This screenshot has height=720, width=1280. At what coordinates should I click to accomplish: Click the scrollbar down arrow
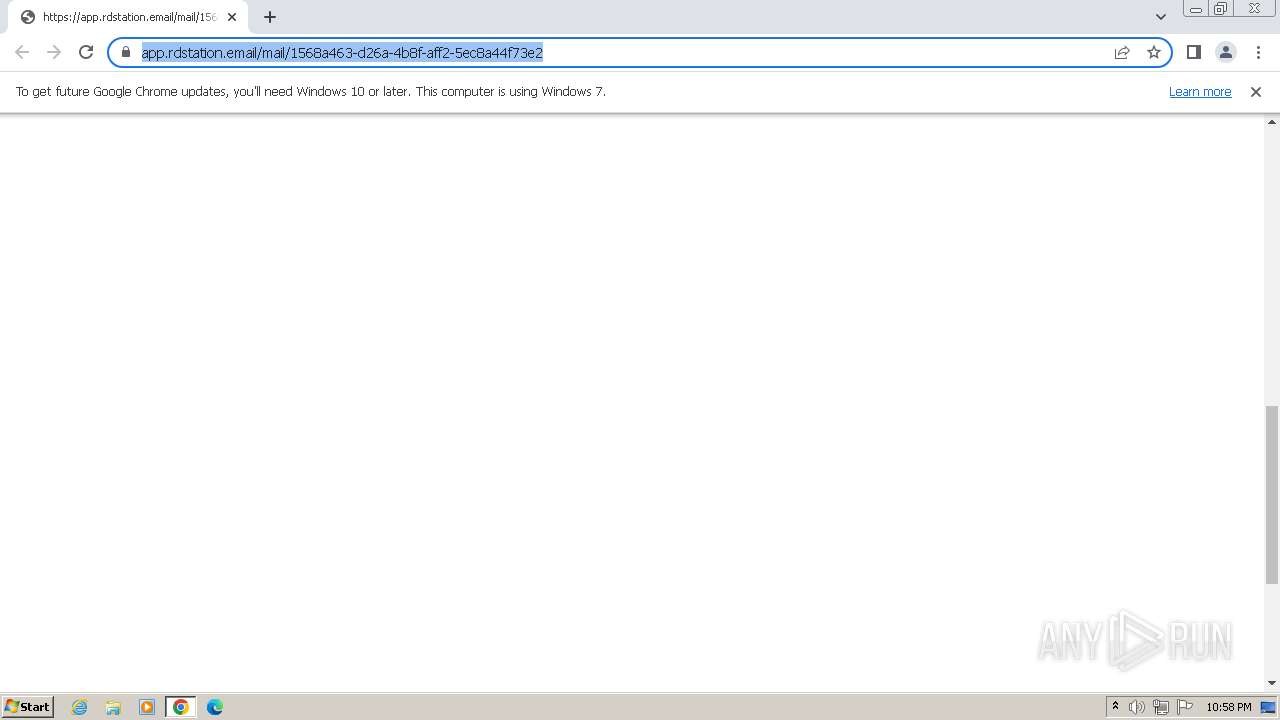[1272, 683]
